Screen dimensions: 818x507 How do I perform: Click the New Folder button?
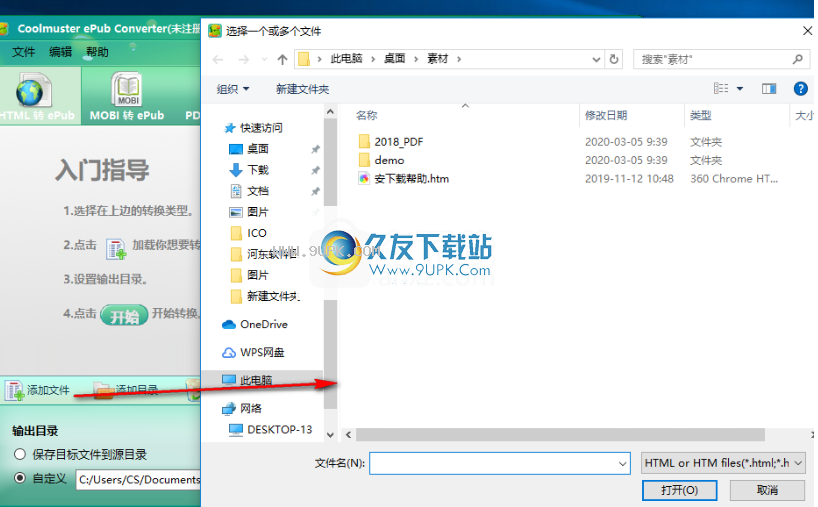click(302, 89)
